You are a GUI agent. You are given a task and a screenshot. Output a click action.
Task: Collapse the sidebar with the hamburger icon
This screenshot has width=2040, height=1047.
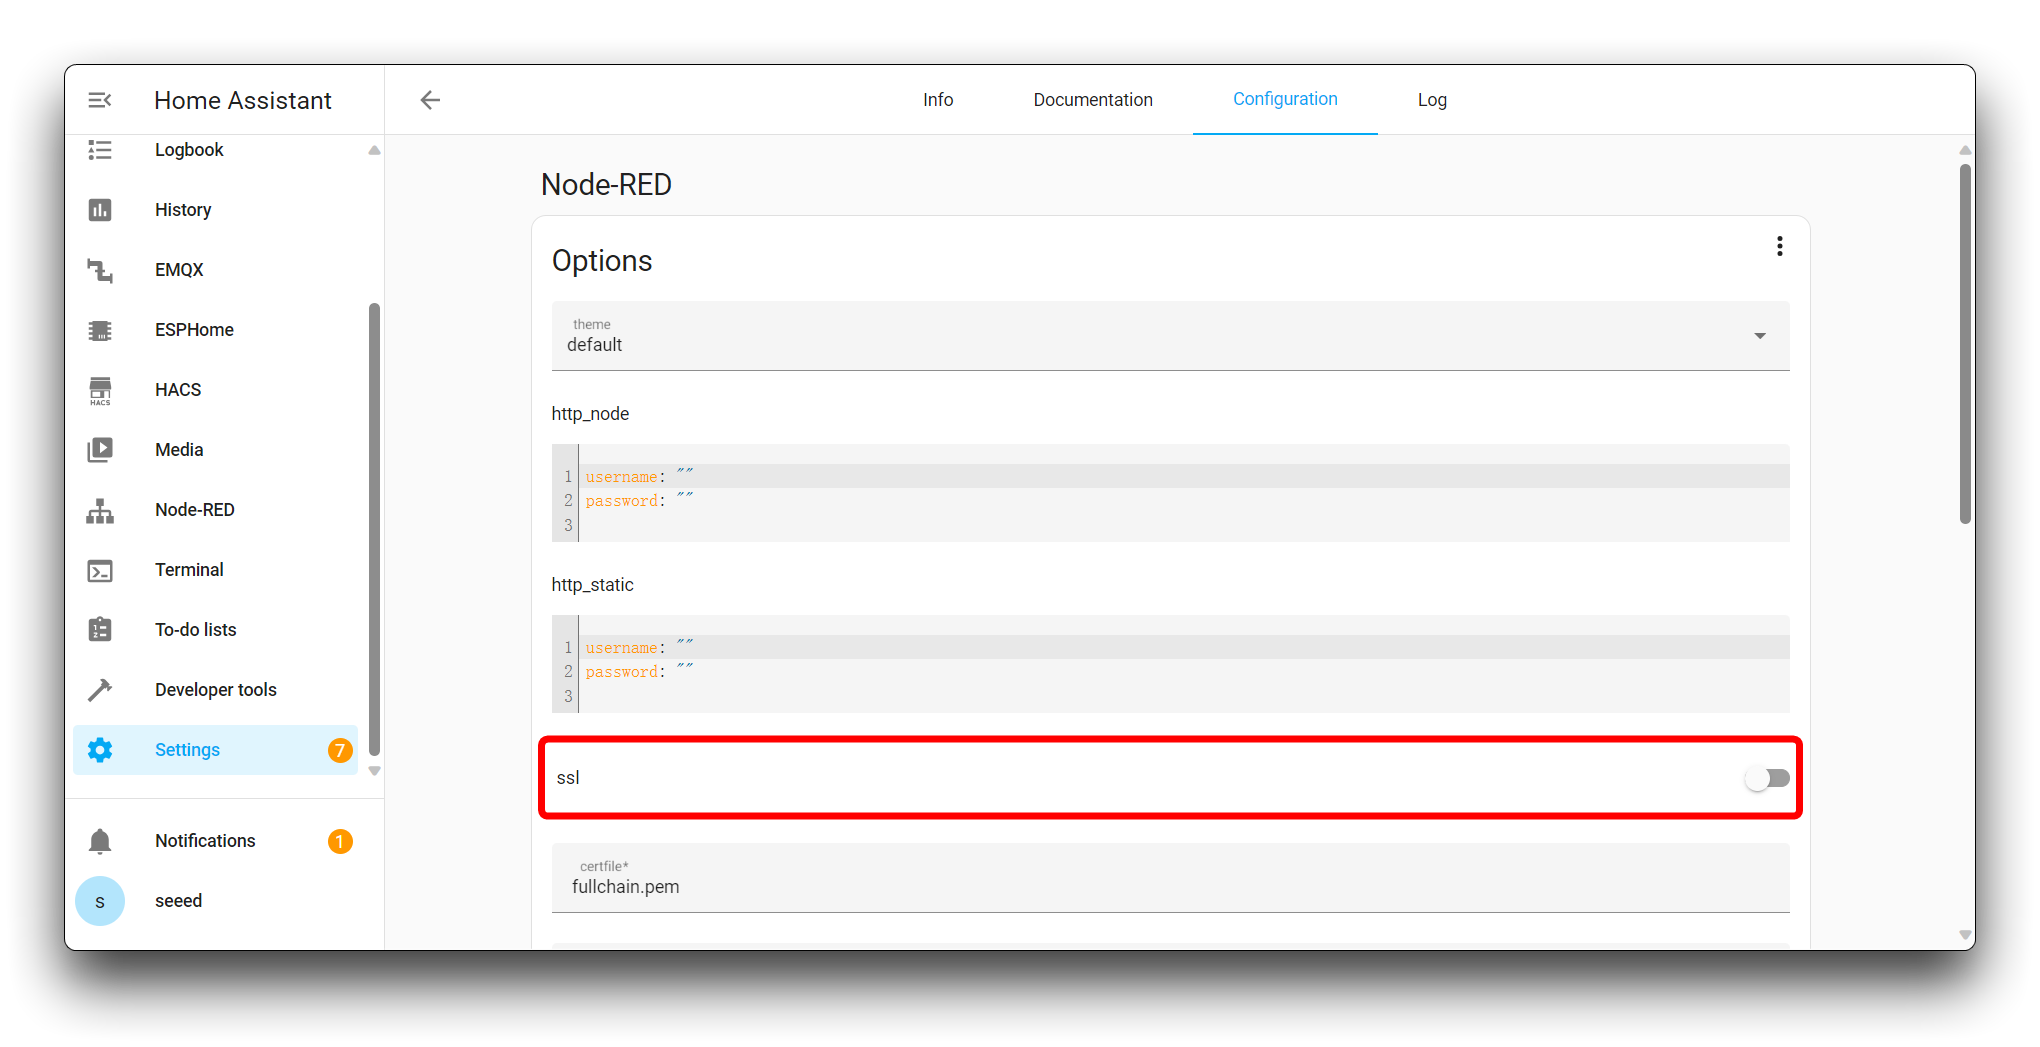point(100,100)
